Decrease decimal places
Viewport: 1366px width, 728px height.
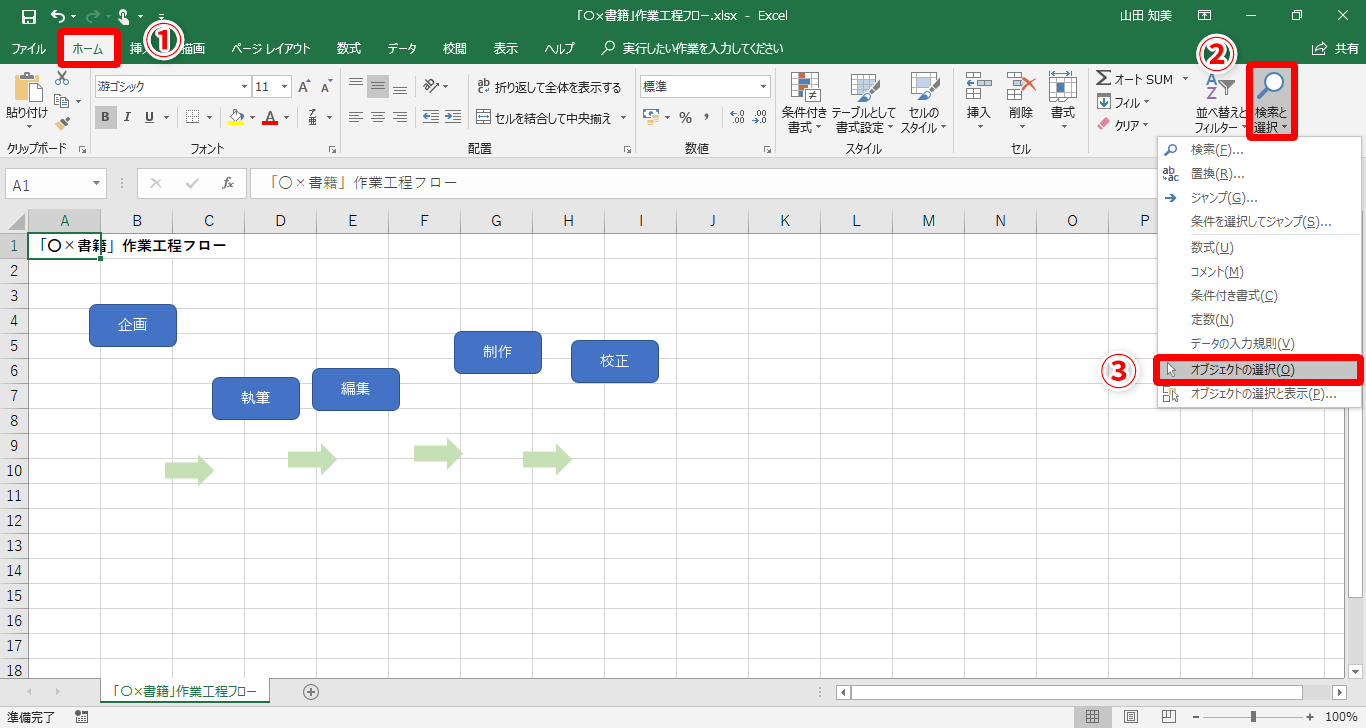760,117
